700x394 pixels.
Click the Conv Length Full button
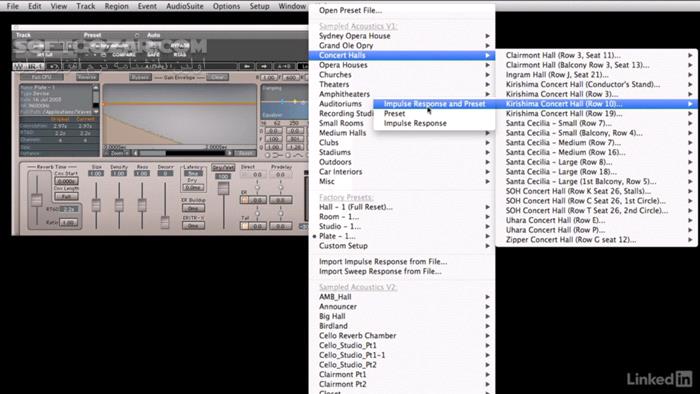pyautogui.click(x=67, y=196)
